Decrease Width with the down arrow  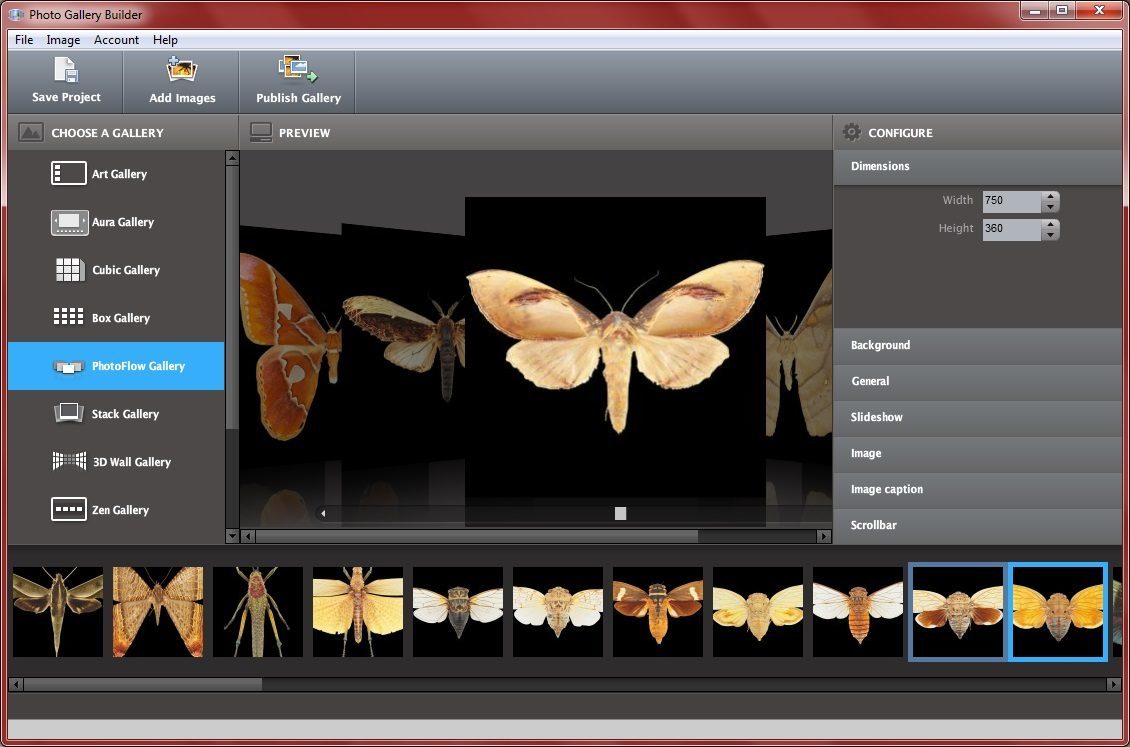pos(1051,207)
